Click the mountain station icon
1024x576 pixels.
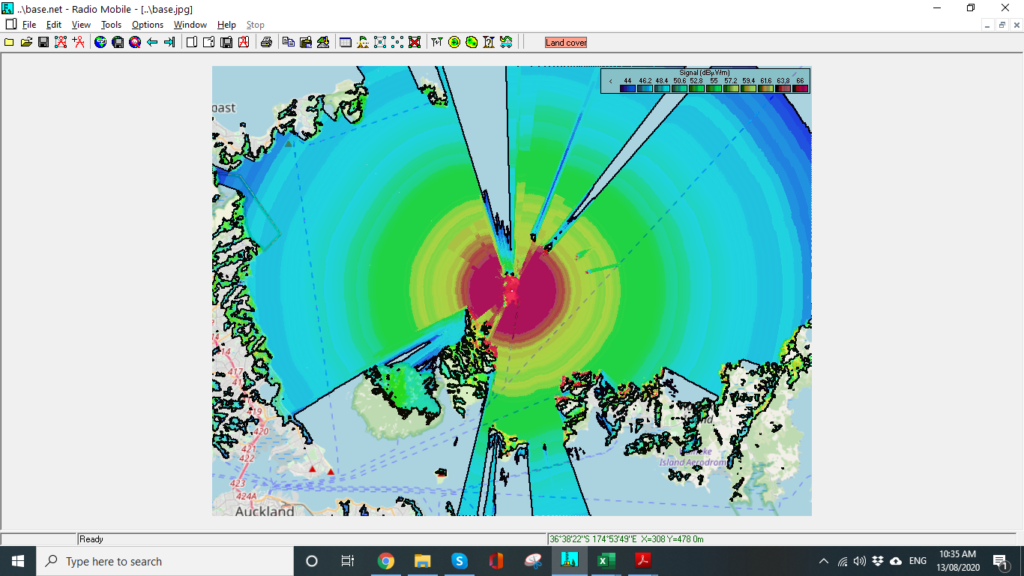pyautogui.click(x=362, y=42)
